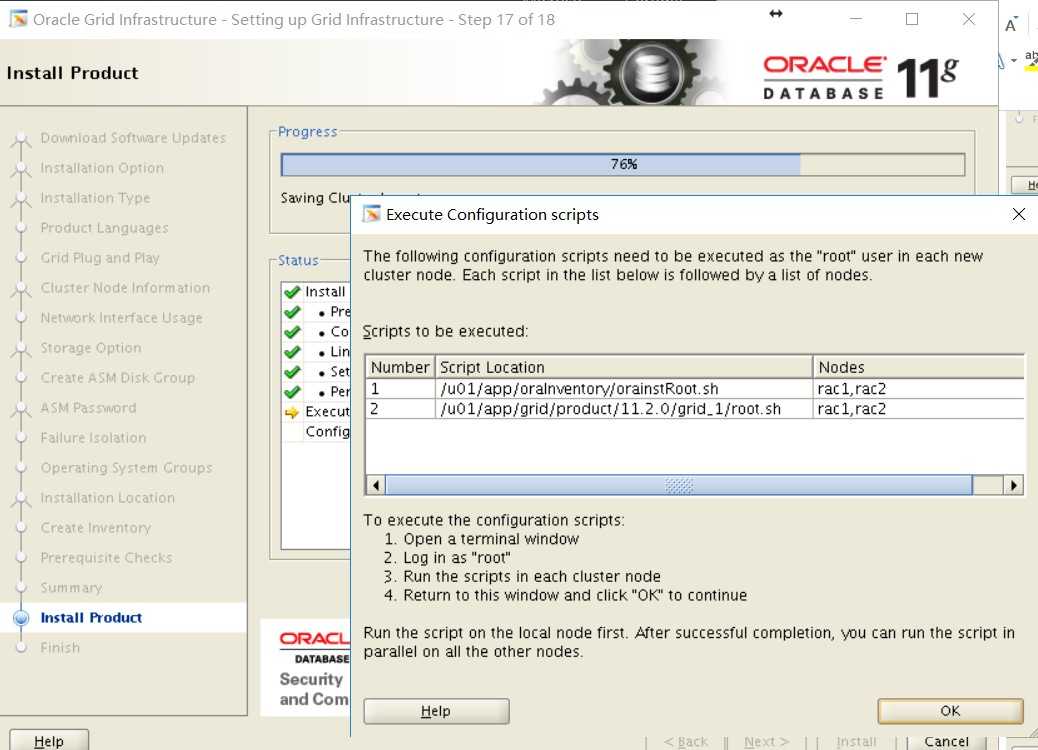Click the Next button in installer
Image resolution: width=1038 pixels, height=750 pixels.
click(x=766, y=741)
